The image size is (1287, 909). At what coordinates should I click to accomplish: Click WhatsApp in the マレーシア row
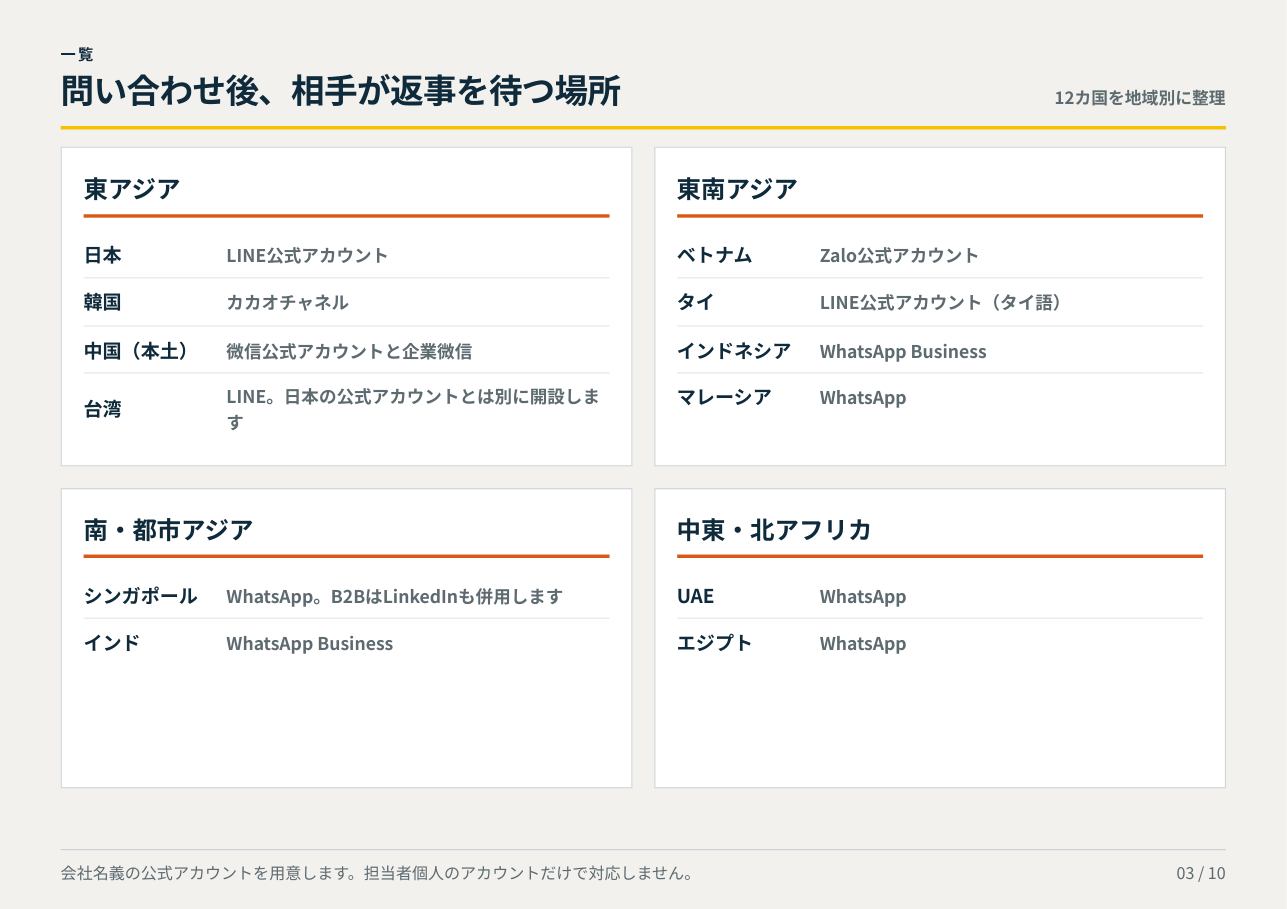[863, 397]
